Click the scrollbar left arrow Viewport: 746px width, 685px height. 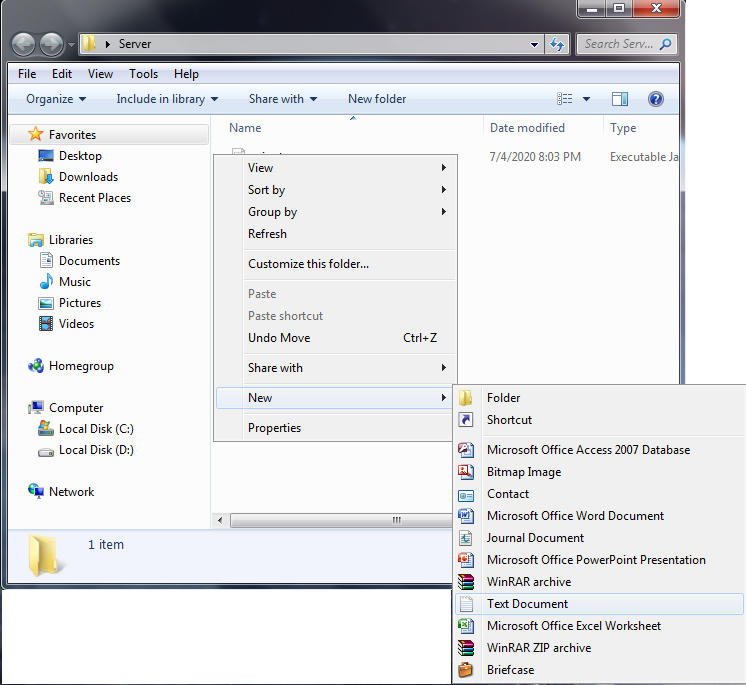click(220, 520)
